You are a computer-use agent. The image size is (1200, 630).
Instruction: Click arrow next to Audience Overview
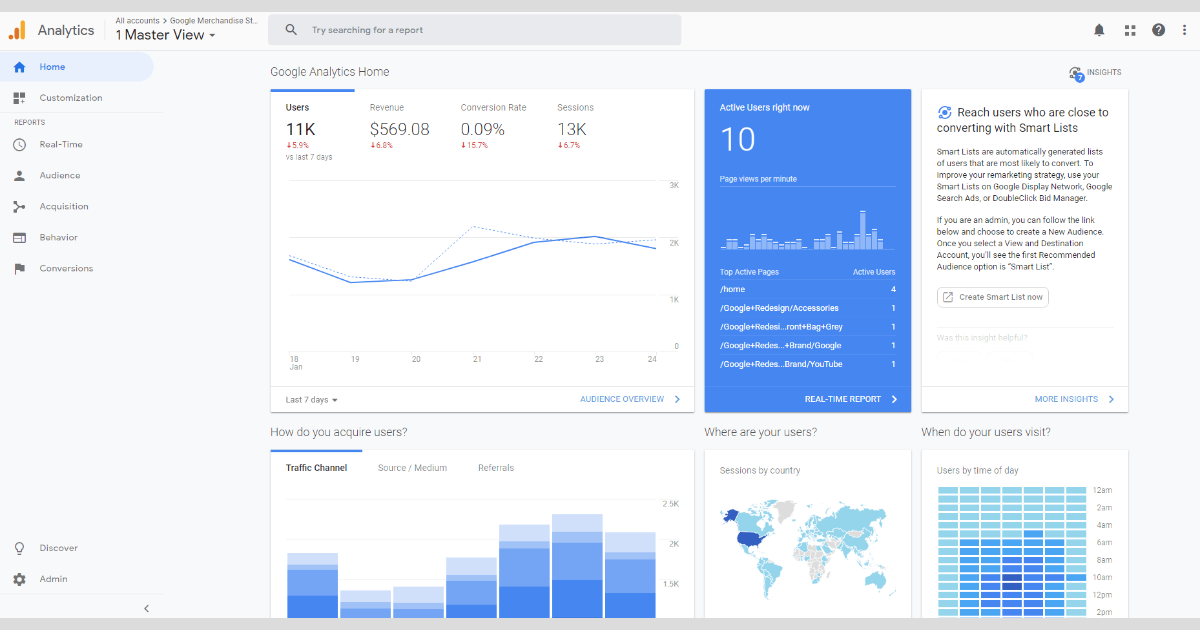click(x=677, y=399)
